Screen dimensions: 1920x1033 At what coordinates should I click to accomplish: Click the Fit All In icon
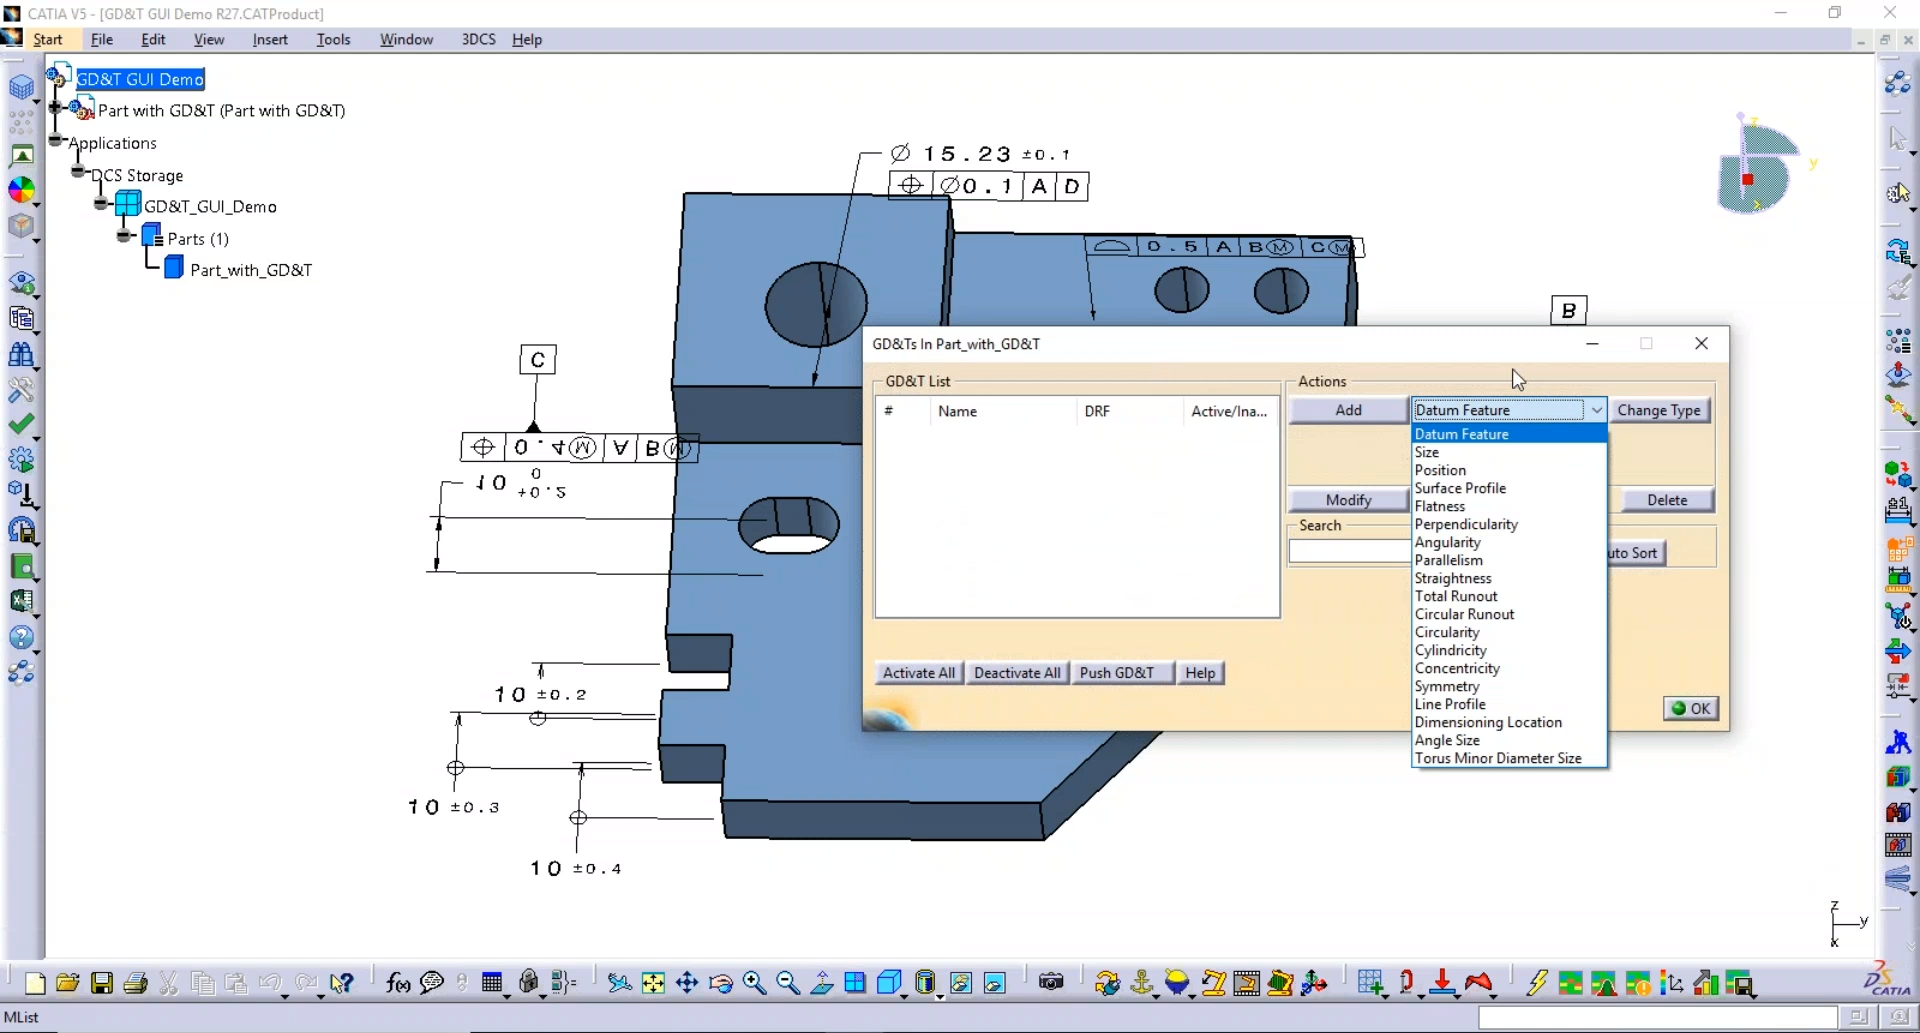653,983
